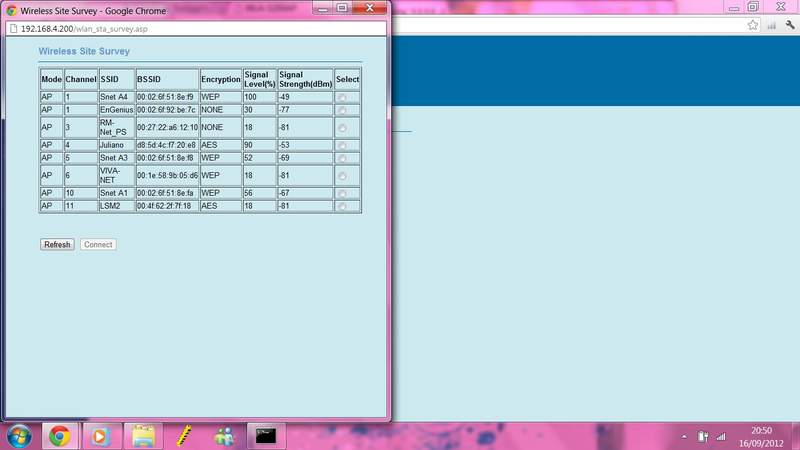Click the Channel column header

[81, 79]
